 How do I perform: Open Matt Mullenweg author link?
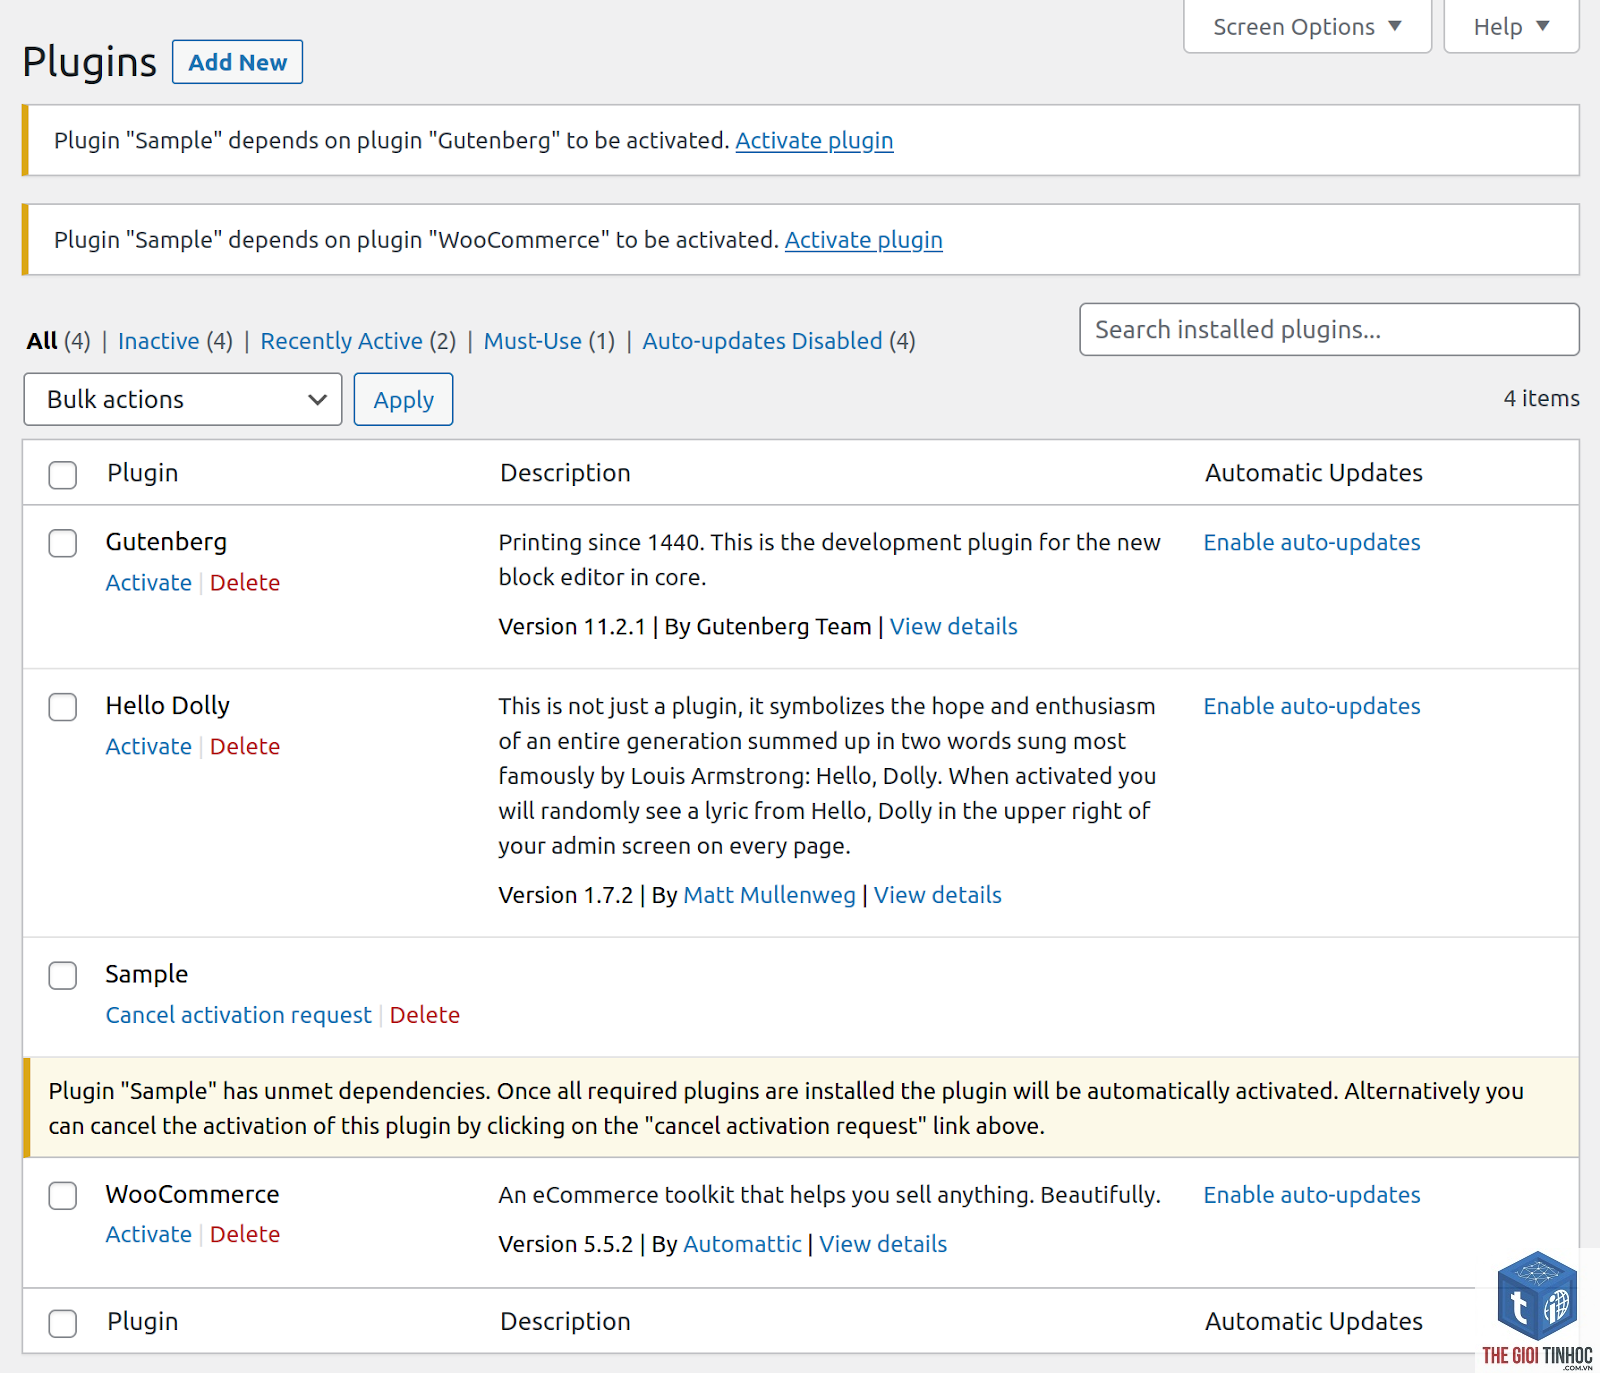point(769,895)
